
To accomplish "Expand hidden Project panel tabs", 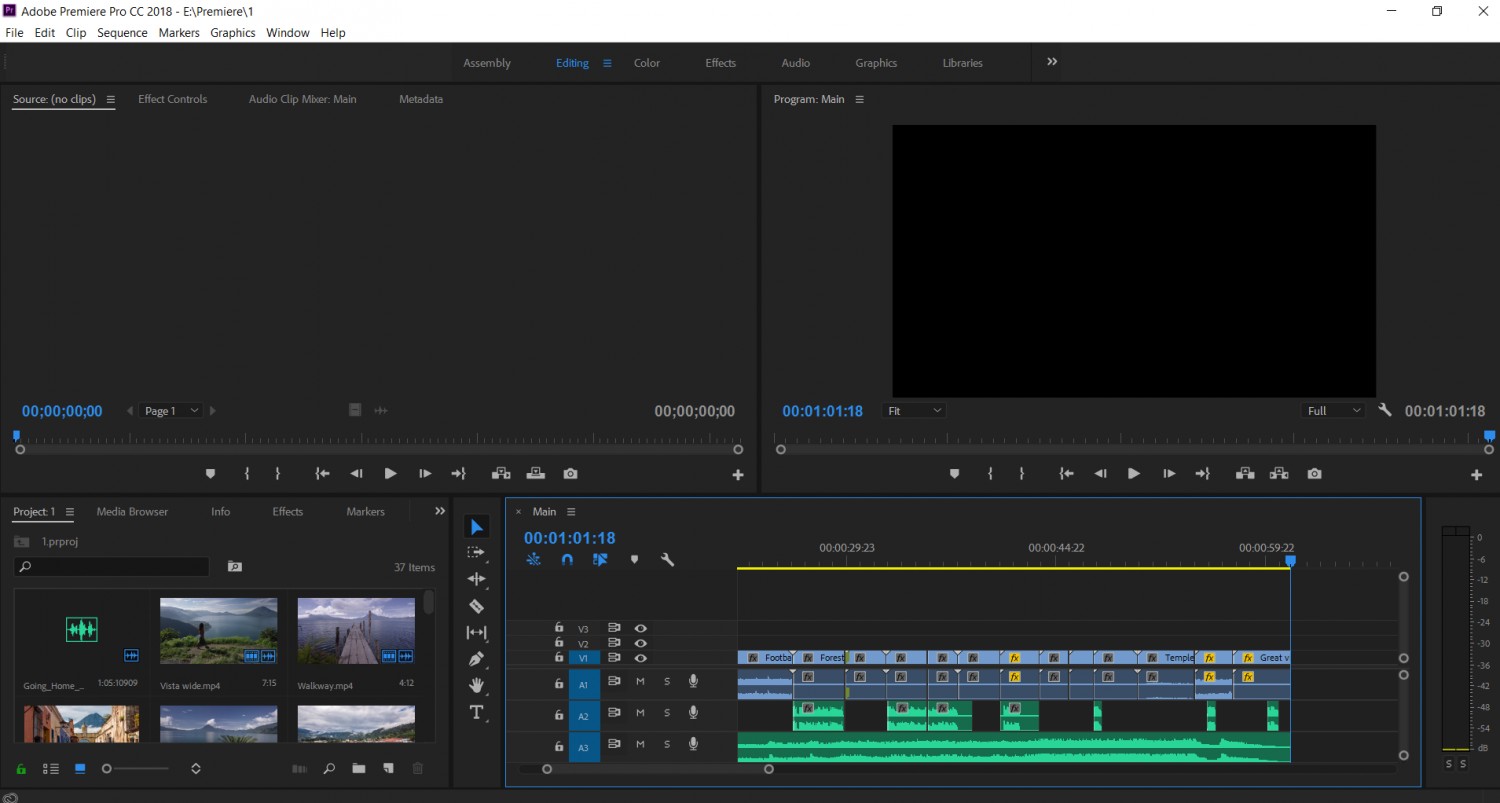I will click(x=439, y=511).
